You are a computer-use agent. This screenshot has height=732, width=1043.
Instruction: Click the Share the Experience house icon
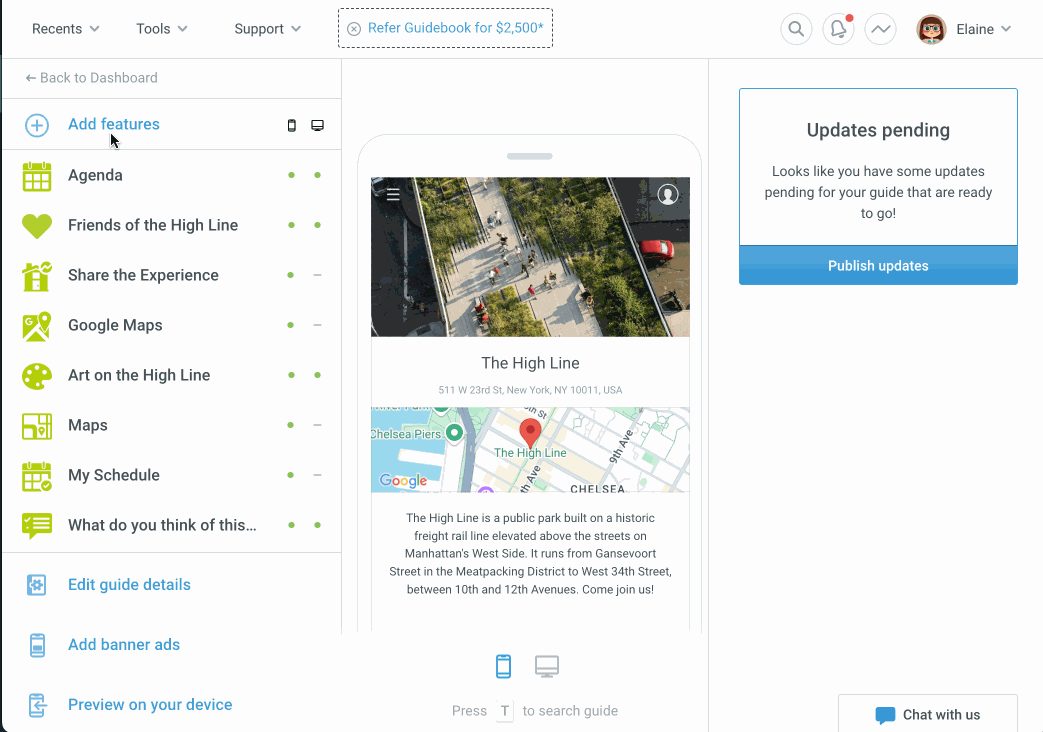point(37,276)
